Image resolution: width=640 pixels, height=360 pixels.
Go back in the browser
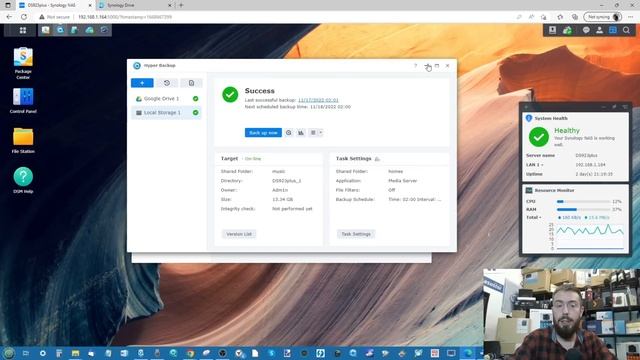point(9,17)
